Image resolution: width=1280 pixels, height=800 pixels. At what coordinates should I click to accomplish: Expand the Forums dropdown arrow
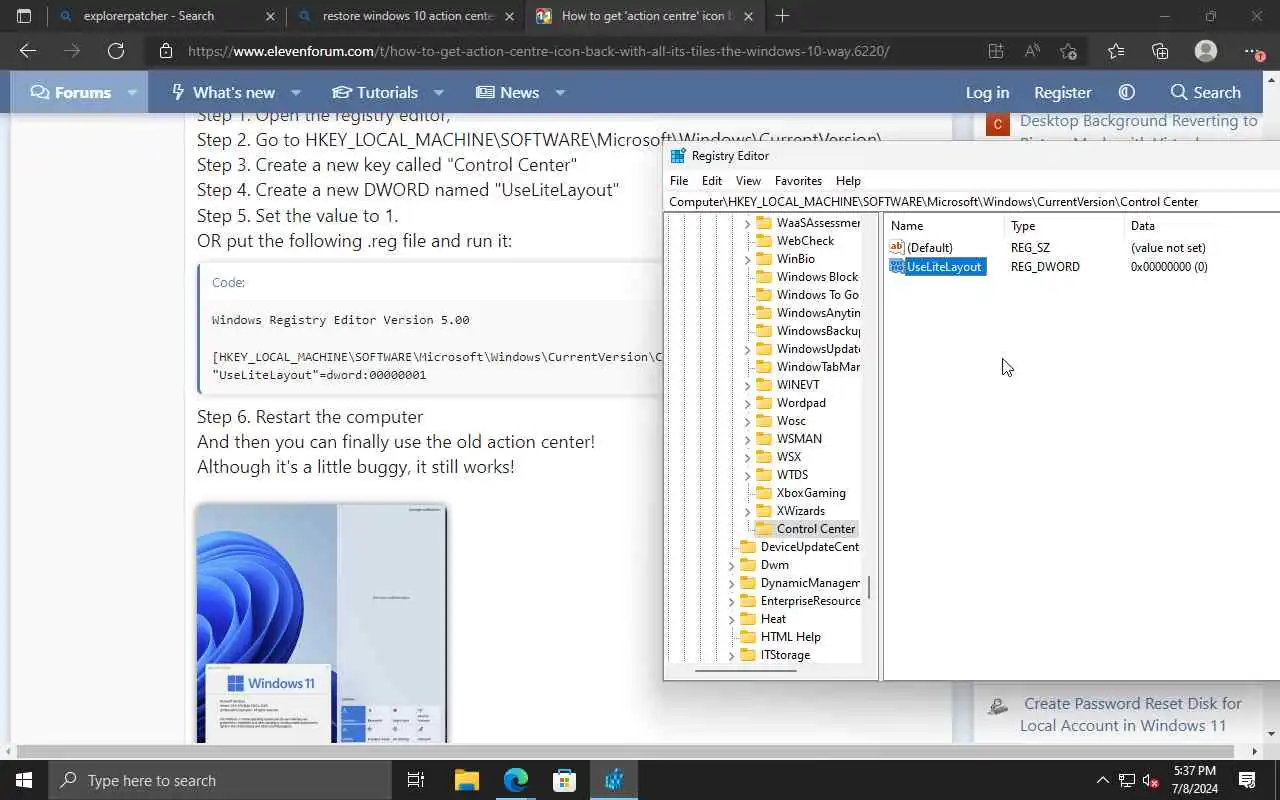132,92
